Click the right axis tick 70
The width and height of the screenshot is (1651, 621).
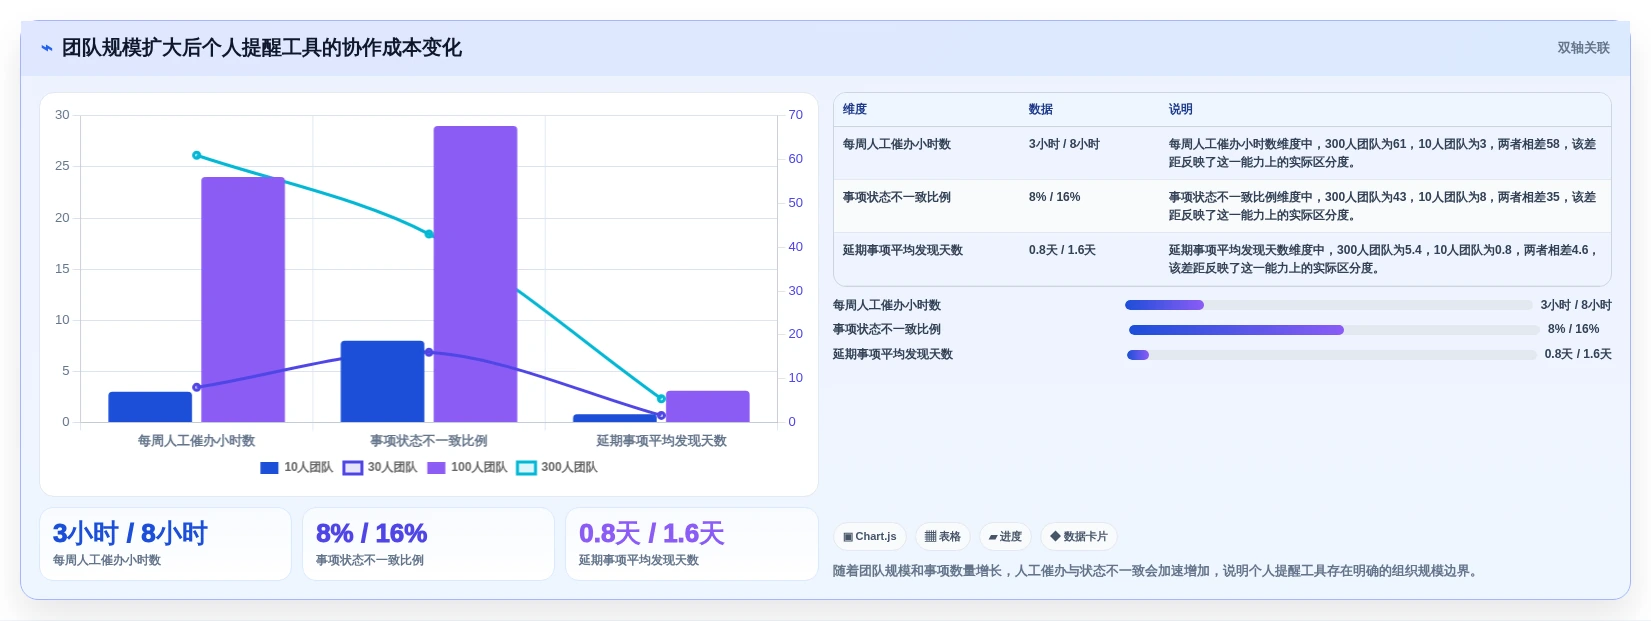795,115
